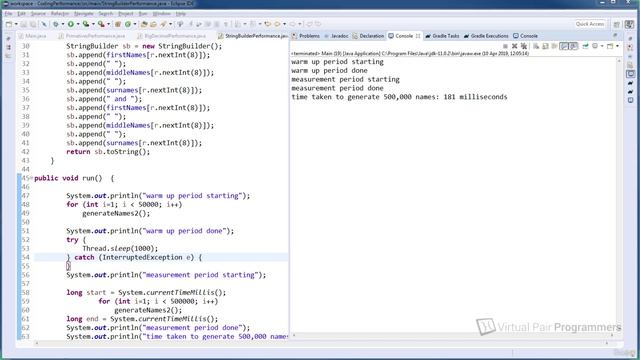
Task: Click the Clear Console icon
Action: pos(536,46)
